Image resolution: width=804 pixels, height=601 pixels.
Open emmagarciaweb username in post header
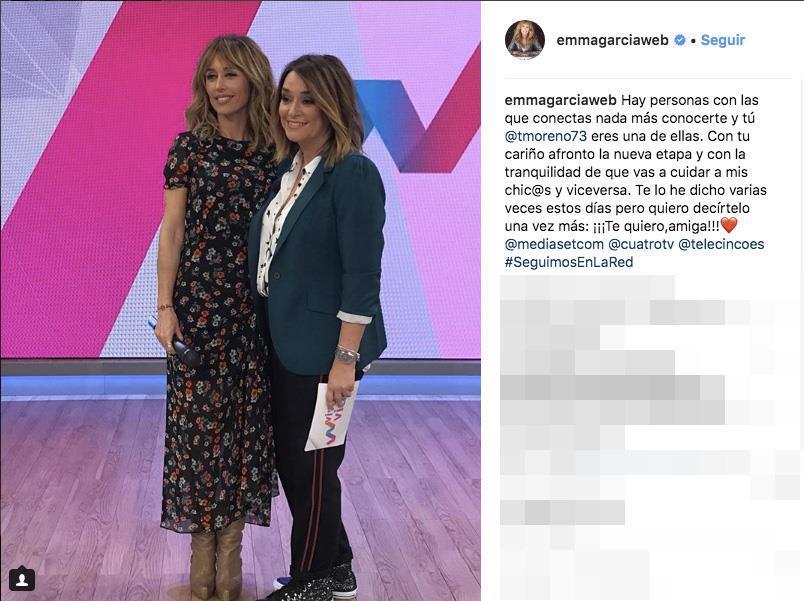(612, 40)
